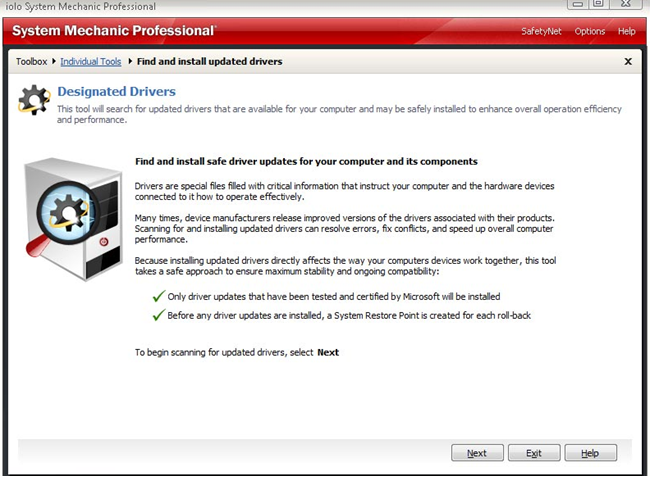Click the 'Before any driver updates are installed' text
This screenshot has width=650, height=477.
(x=349, y=315)
